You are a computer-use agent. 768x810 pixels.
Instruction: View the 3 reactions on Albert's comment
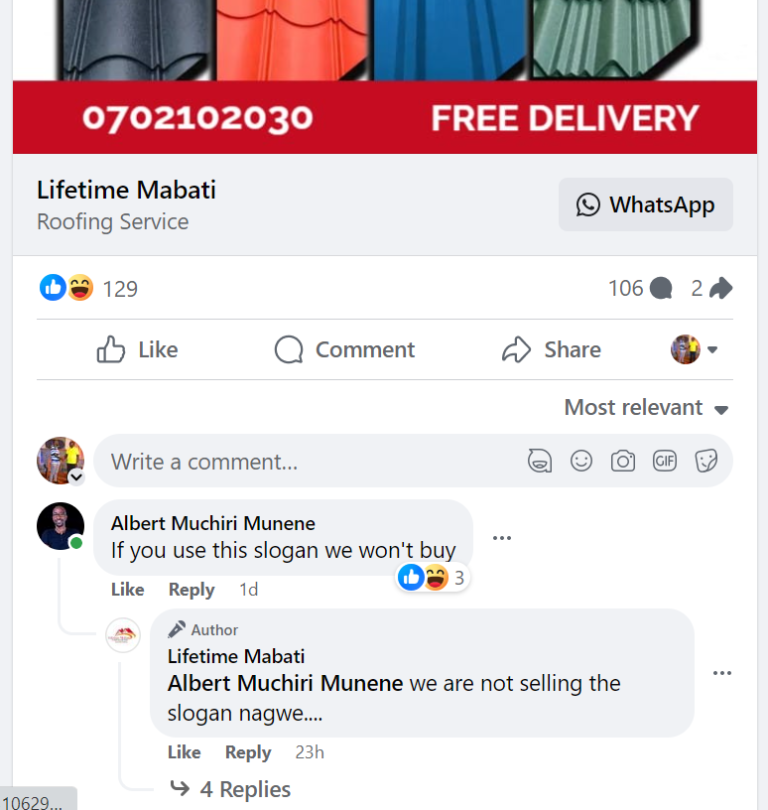click(x=430, y=577)
